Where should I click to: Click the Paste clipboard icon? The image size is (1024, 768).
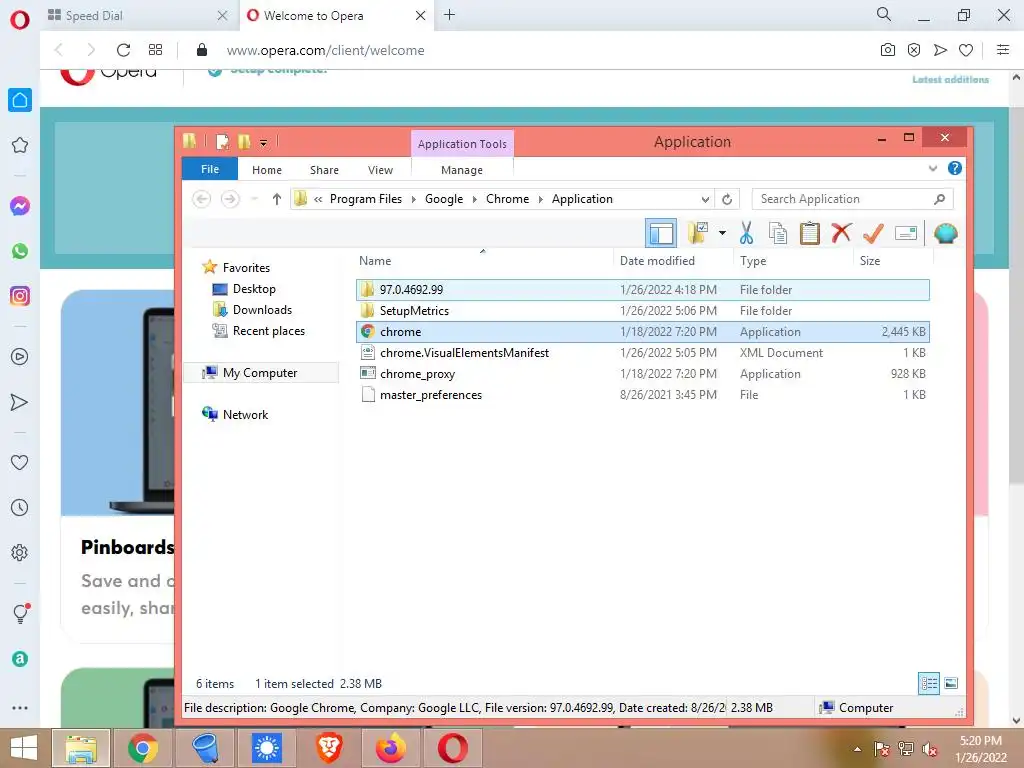809,233
